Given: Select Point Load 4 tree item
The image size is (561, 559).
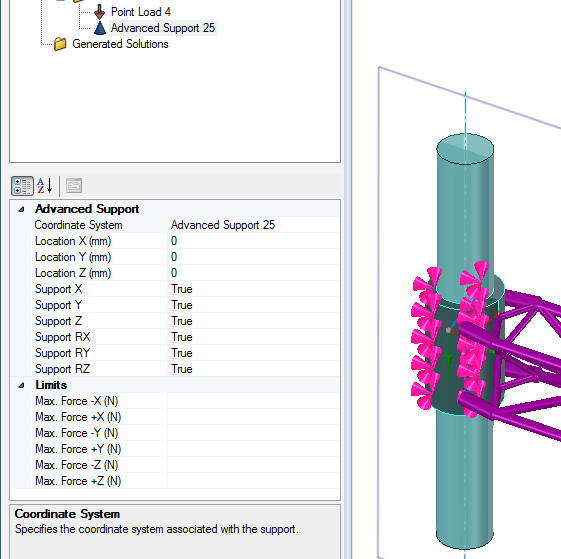Looking at the screenshot, I should [x=141, y=12].
